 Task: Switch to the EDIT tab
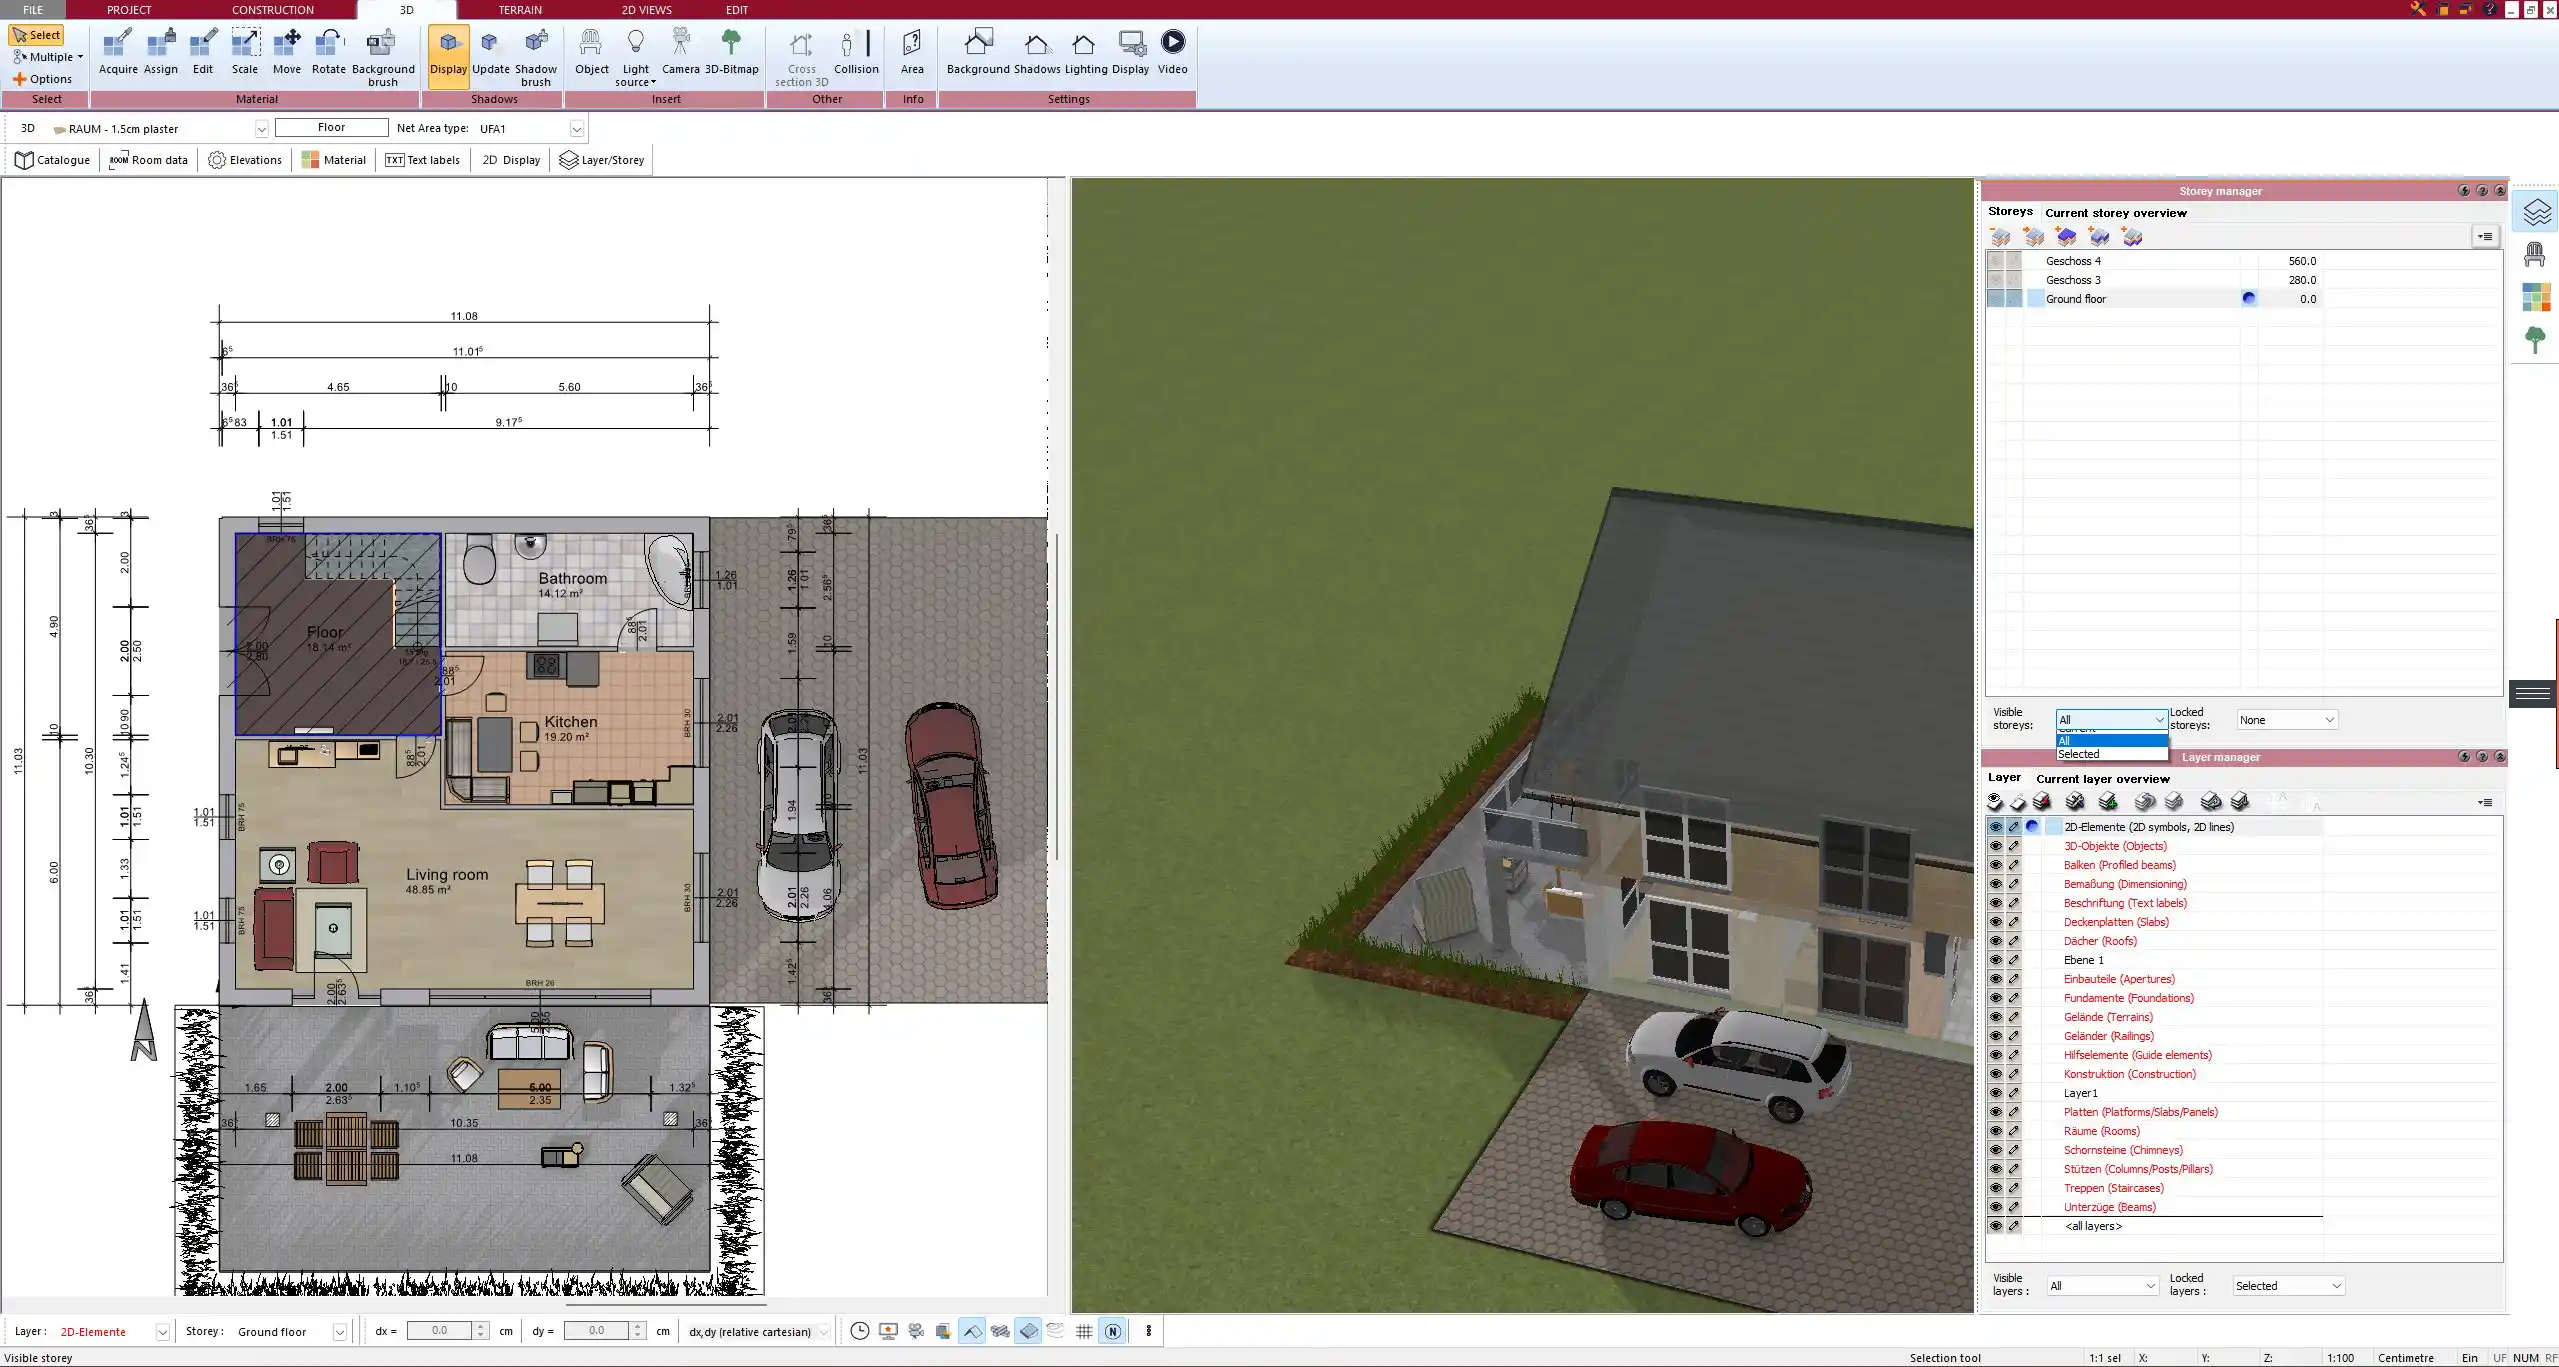click(737, 10)
